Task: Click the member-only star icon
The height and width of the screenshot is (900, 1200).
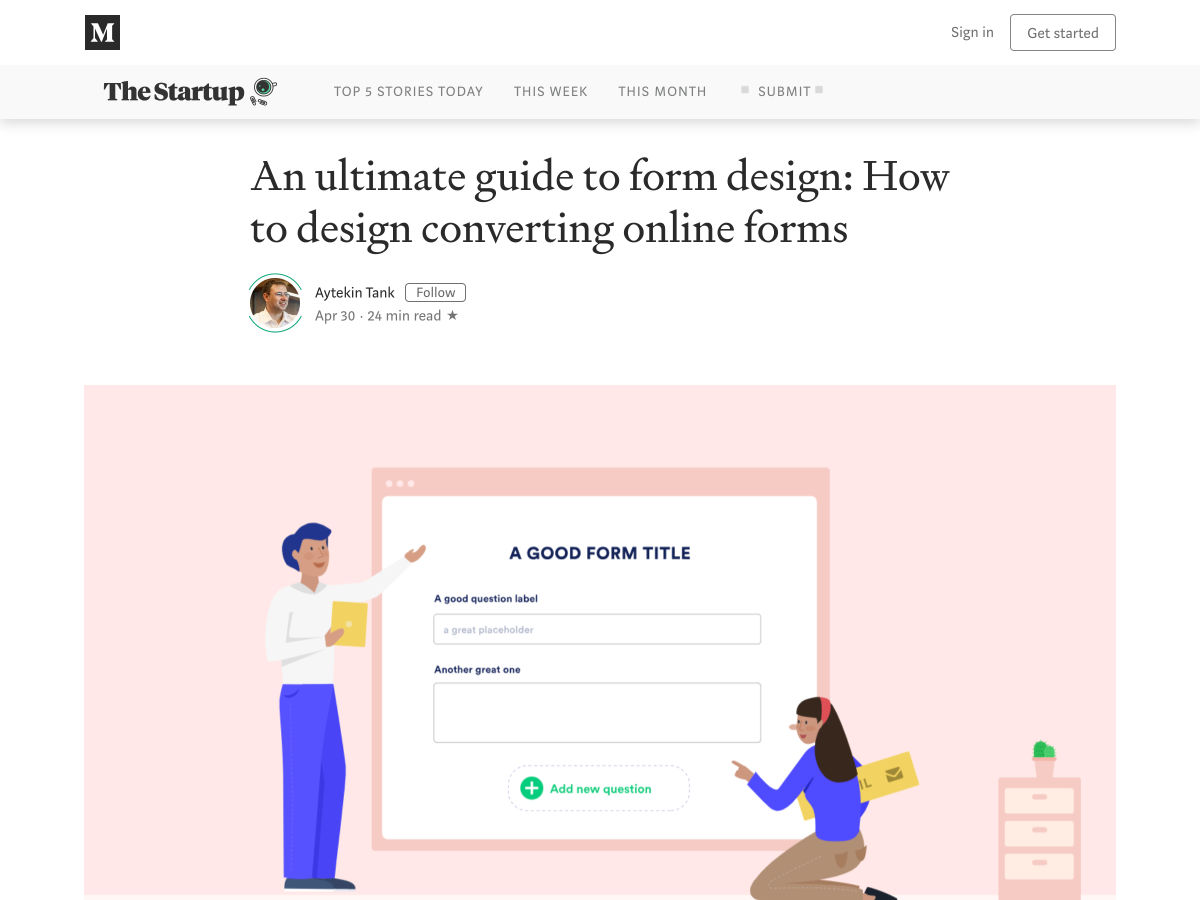Action: [x=452, y=316]
